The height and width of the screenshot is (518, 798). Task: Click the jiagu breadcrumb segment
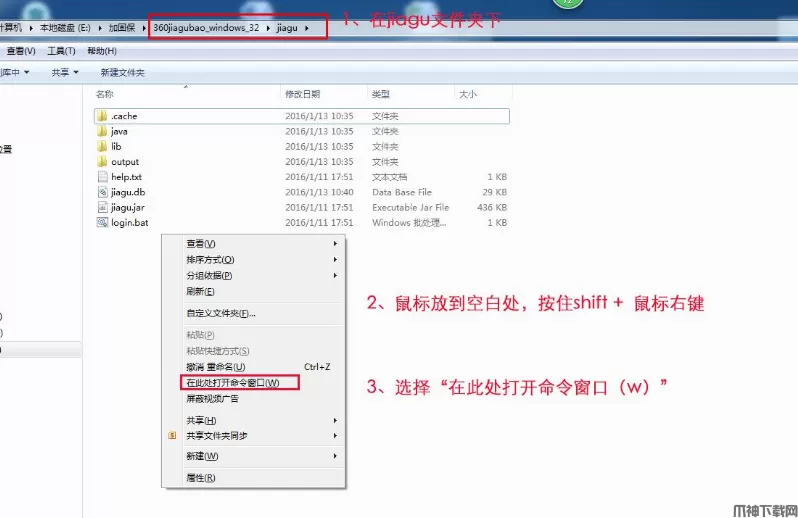287,27
